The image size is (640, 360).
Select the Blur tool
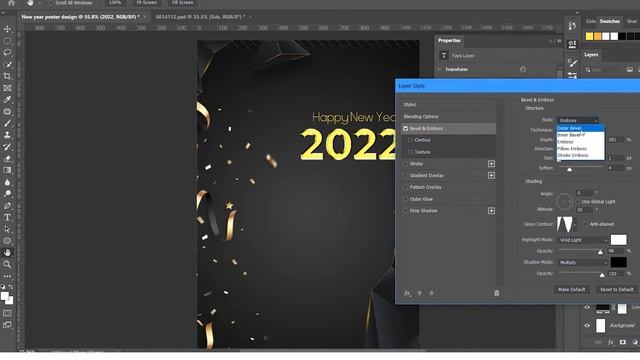(x=7, y=182)
